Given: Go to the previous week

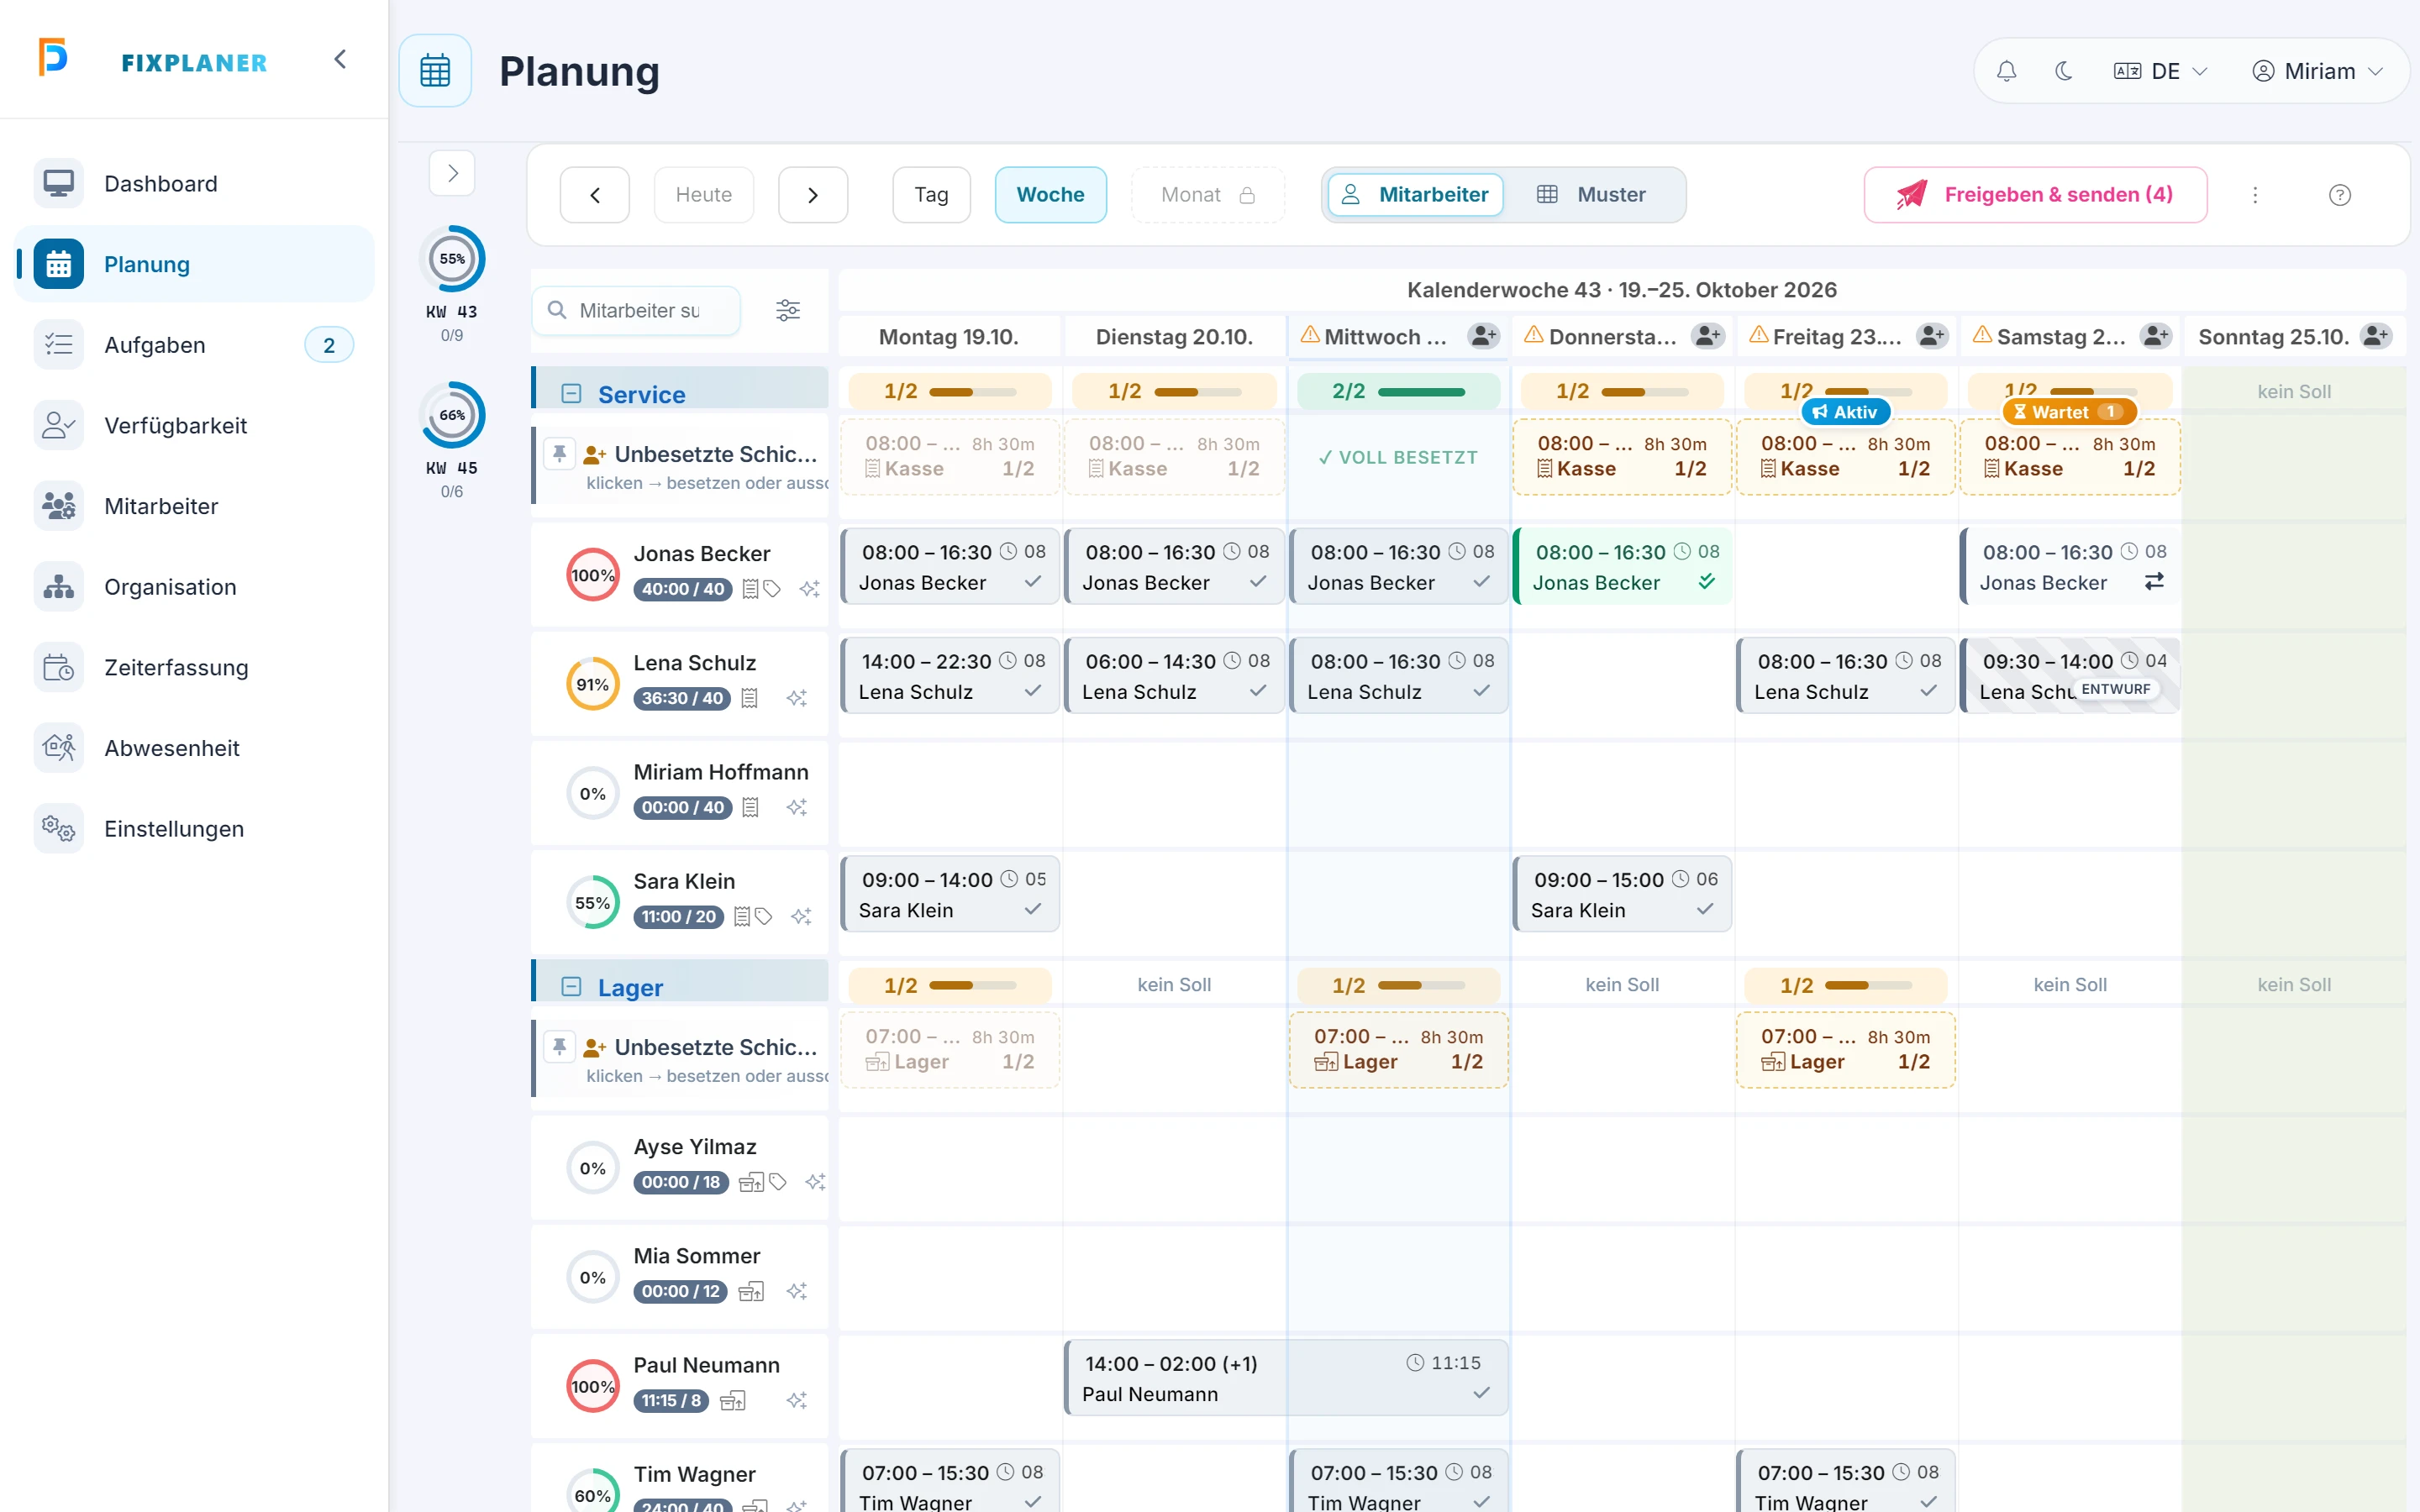Looking at the screenshot, I should [595, 195].
